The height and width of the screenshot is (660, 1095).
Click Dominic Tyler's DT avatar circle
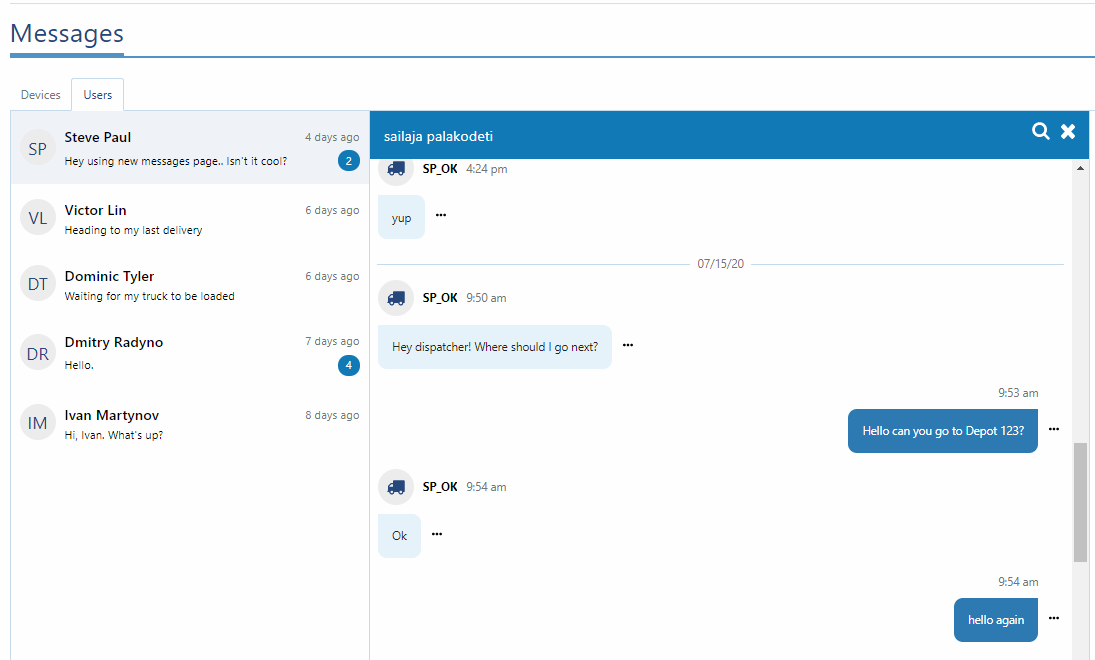pyautogui.click(x=37, y=283)
